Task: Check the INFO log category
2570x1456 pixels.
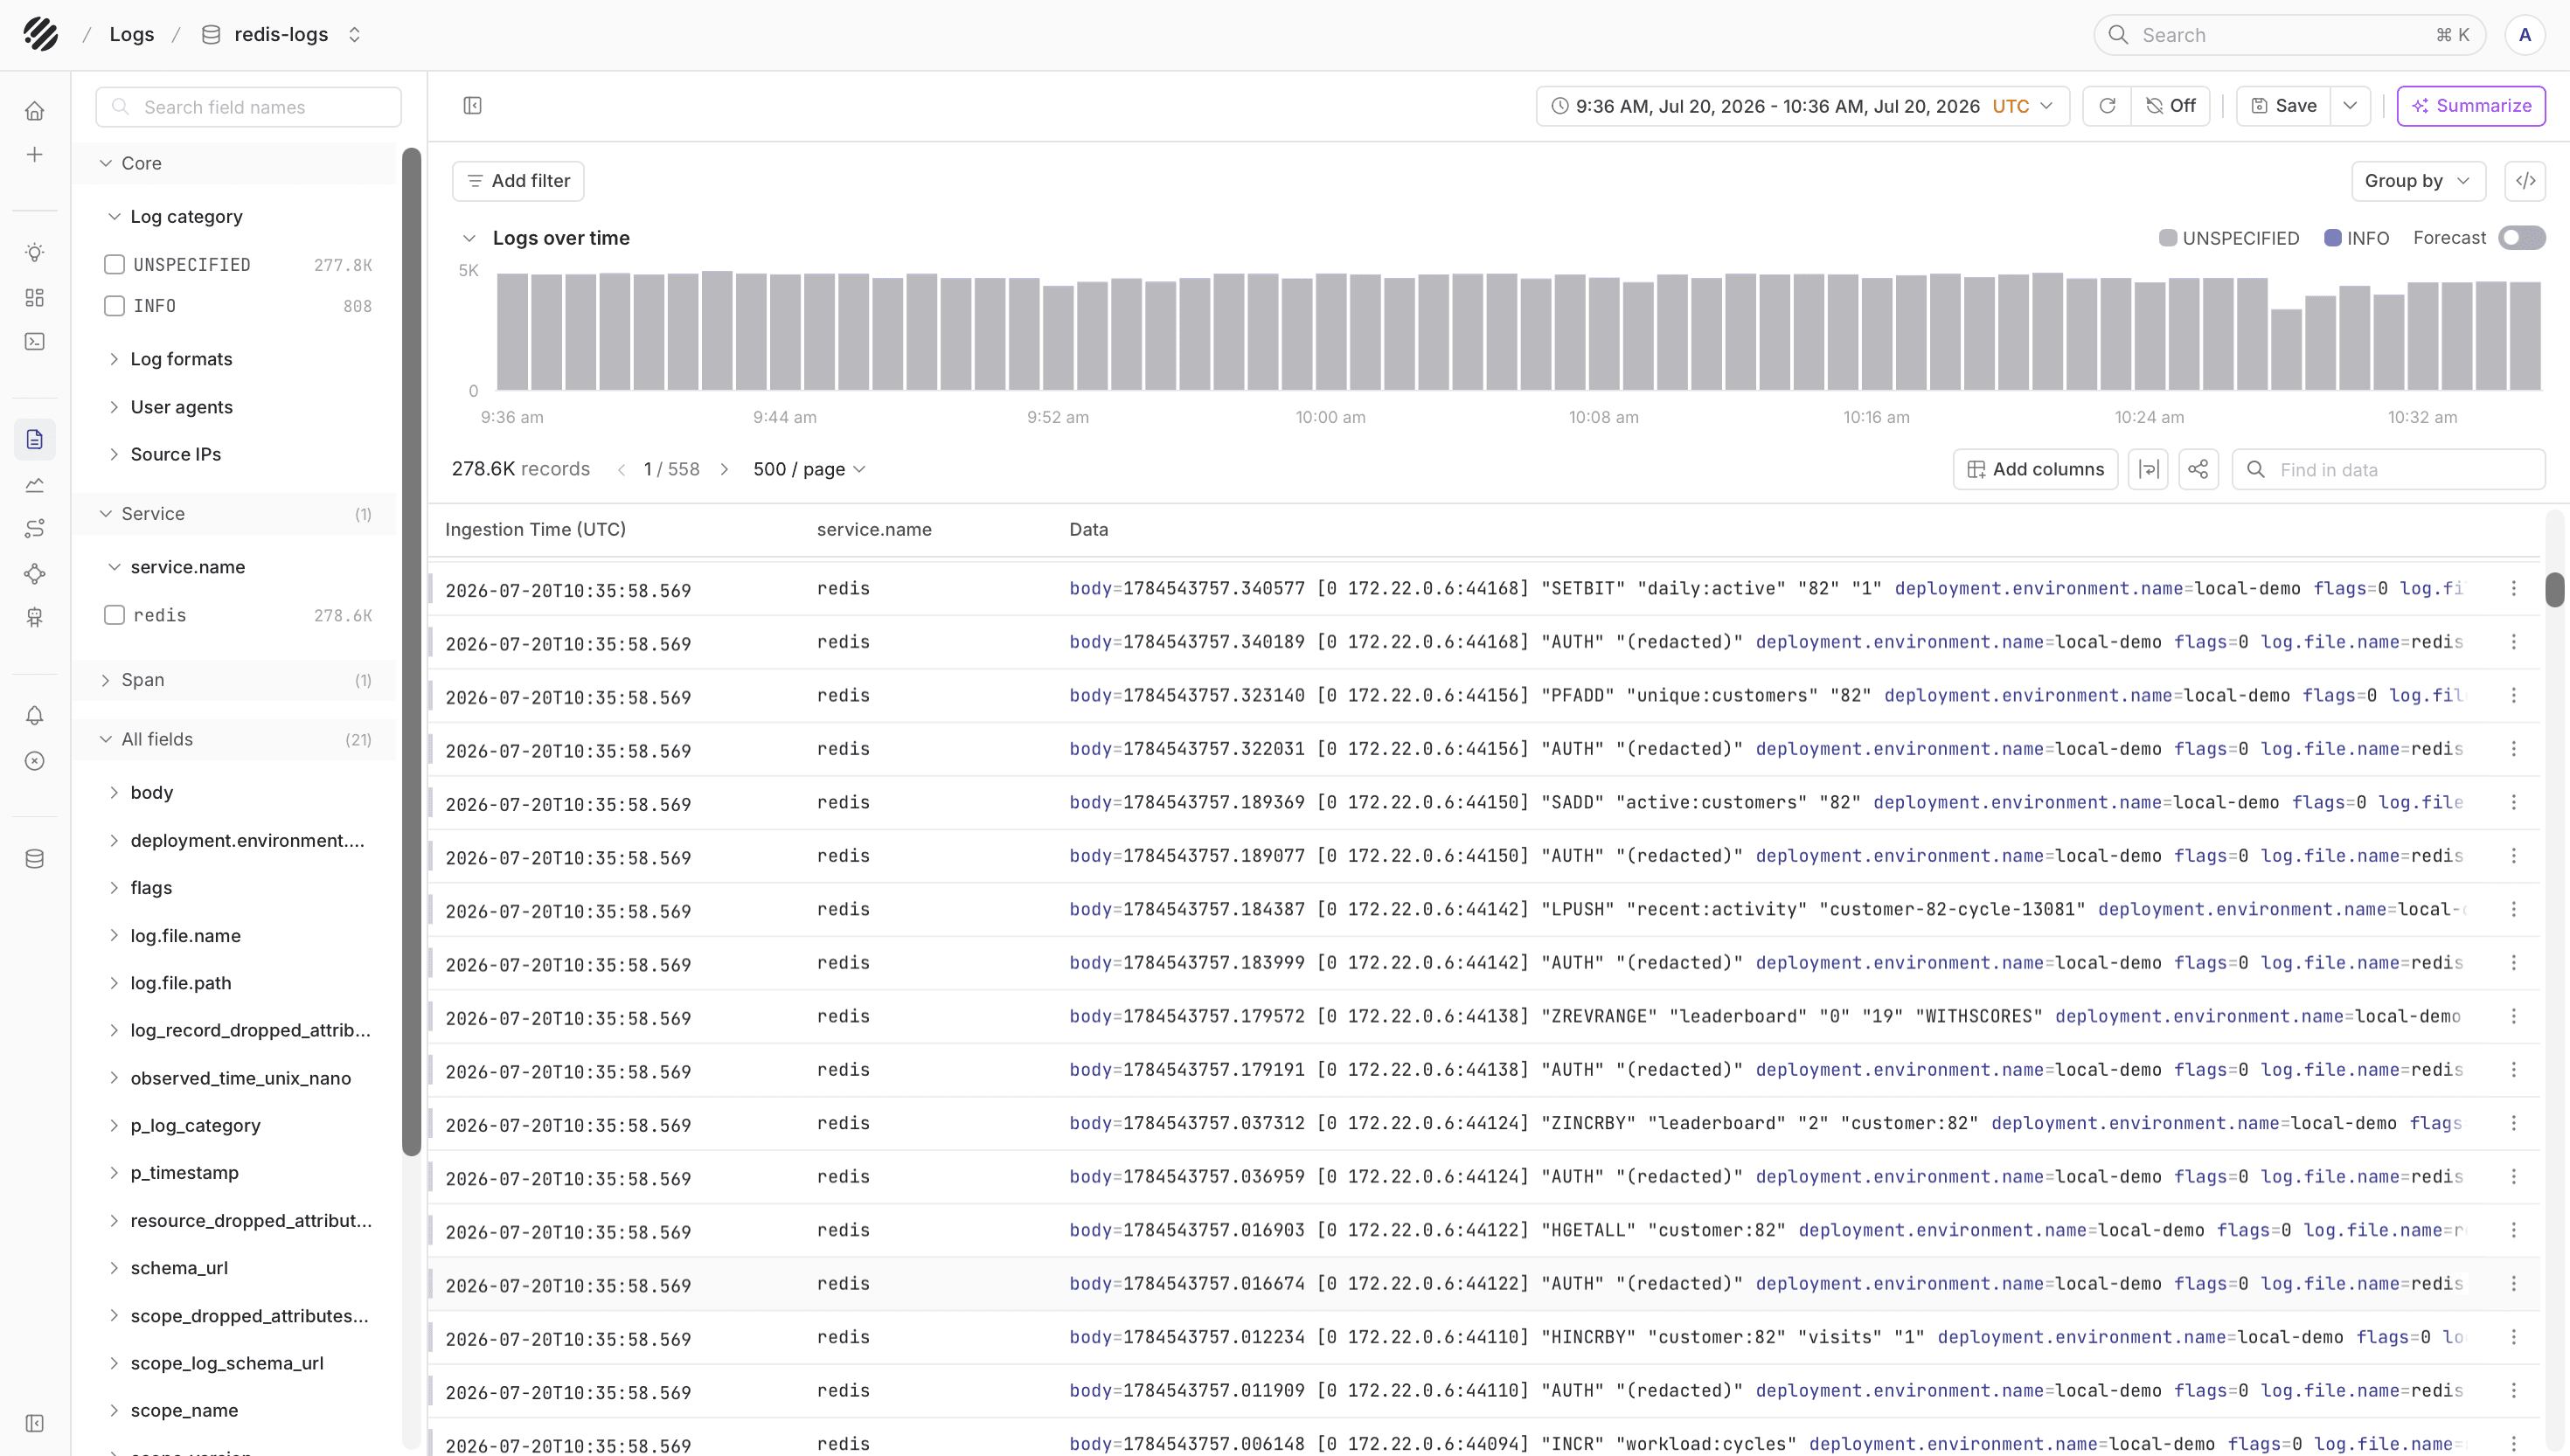Action: coord(115,306)
